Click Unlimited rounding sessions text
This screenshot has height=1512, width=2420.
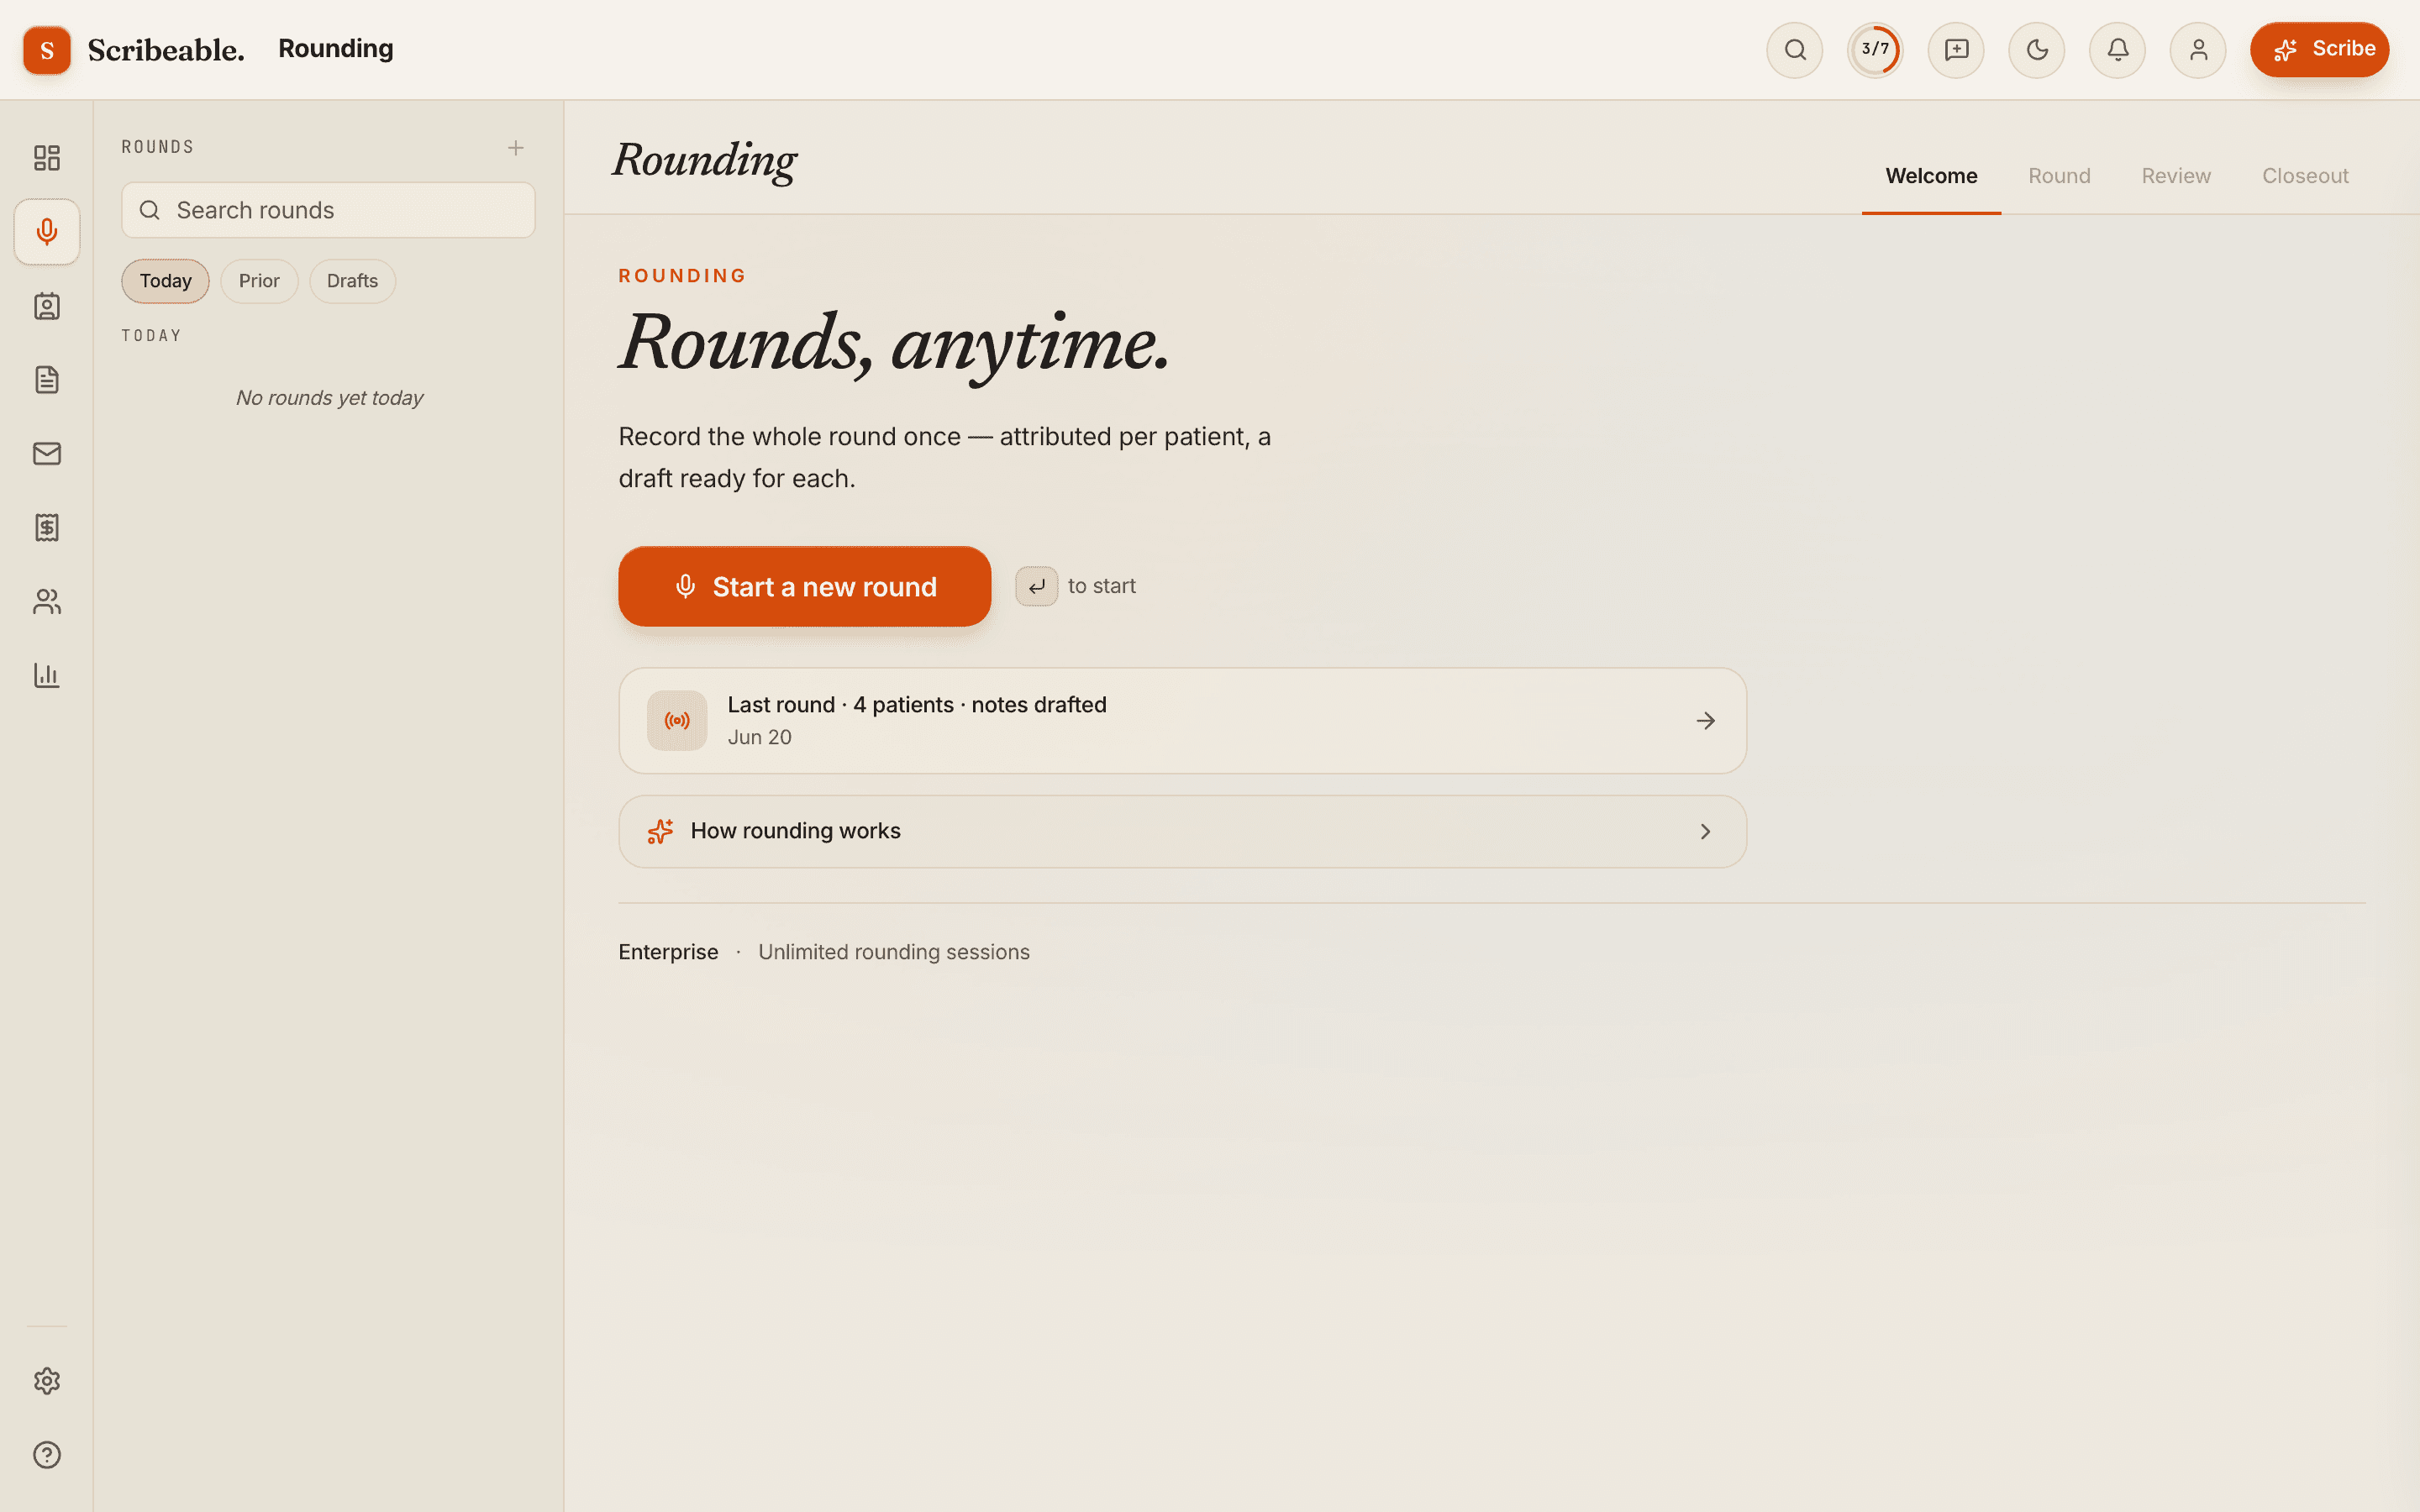(x=893, y=952)
